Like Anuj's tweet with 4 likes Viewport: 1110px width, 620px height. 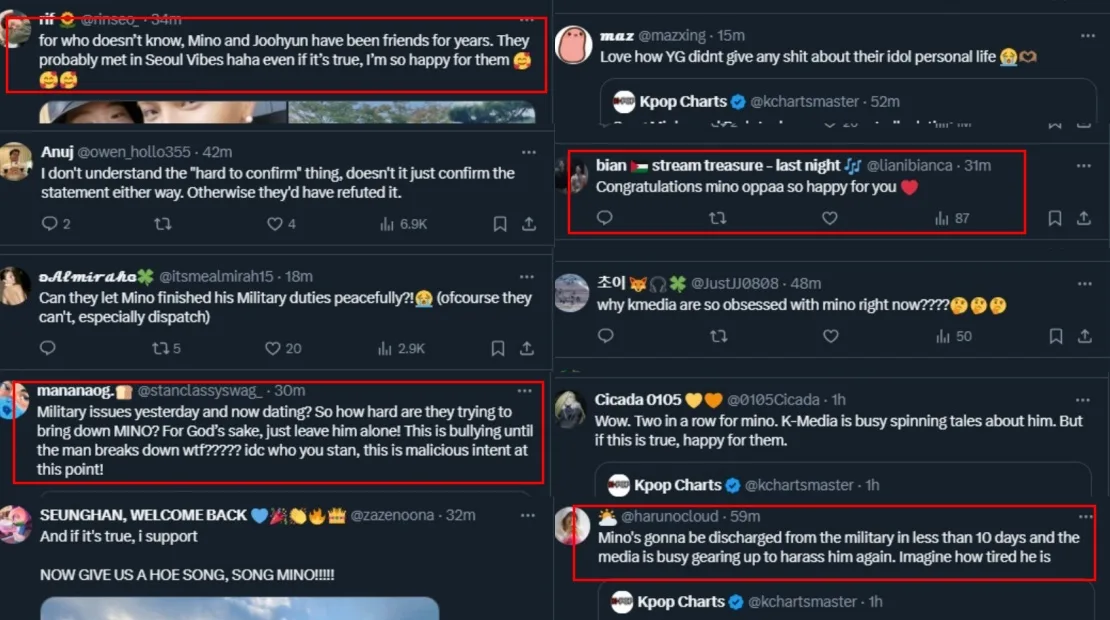(275, 224)
